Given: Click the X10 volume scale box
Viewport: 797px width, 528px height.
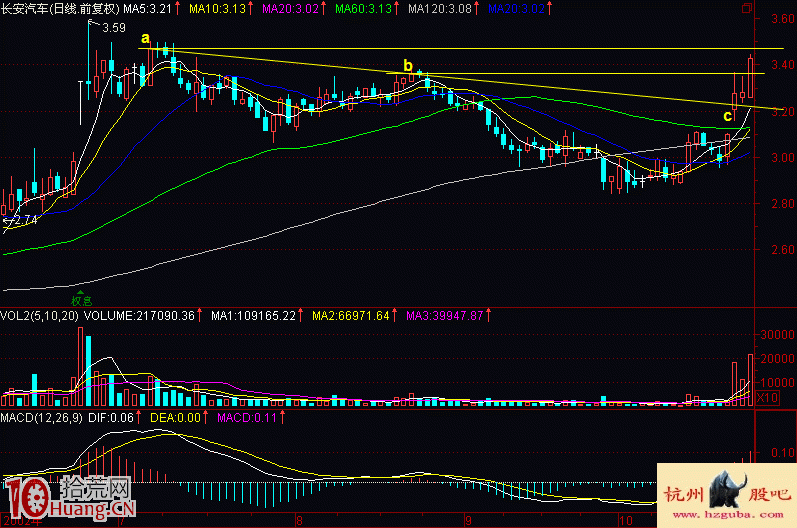Looking at the screenshot, I should [x=768, y=398].
